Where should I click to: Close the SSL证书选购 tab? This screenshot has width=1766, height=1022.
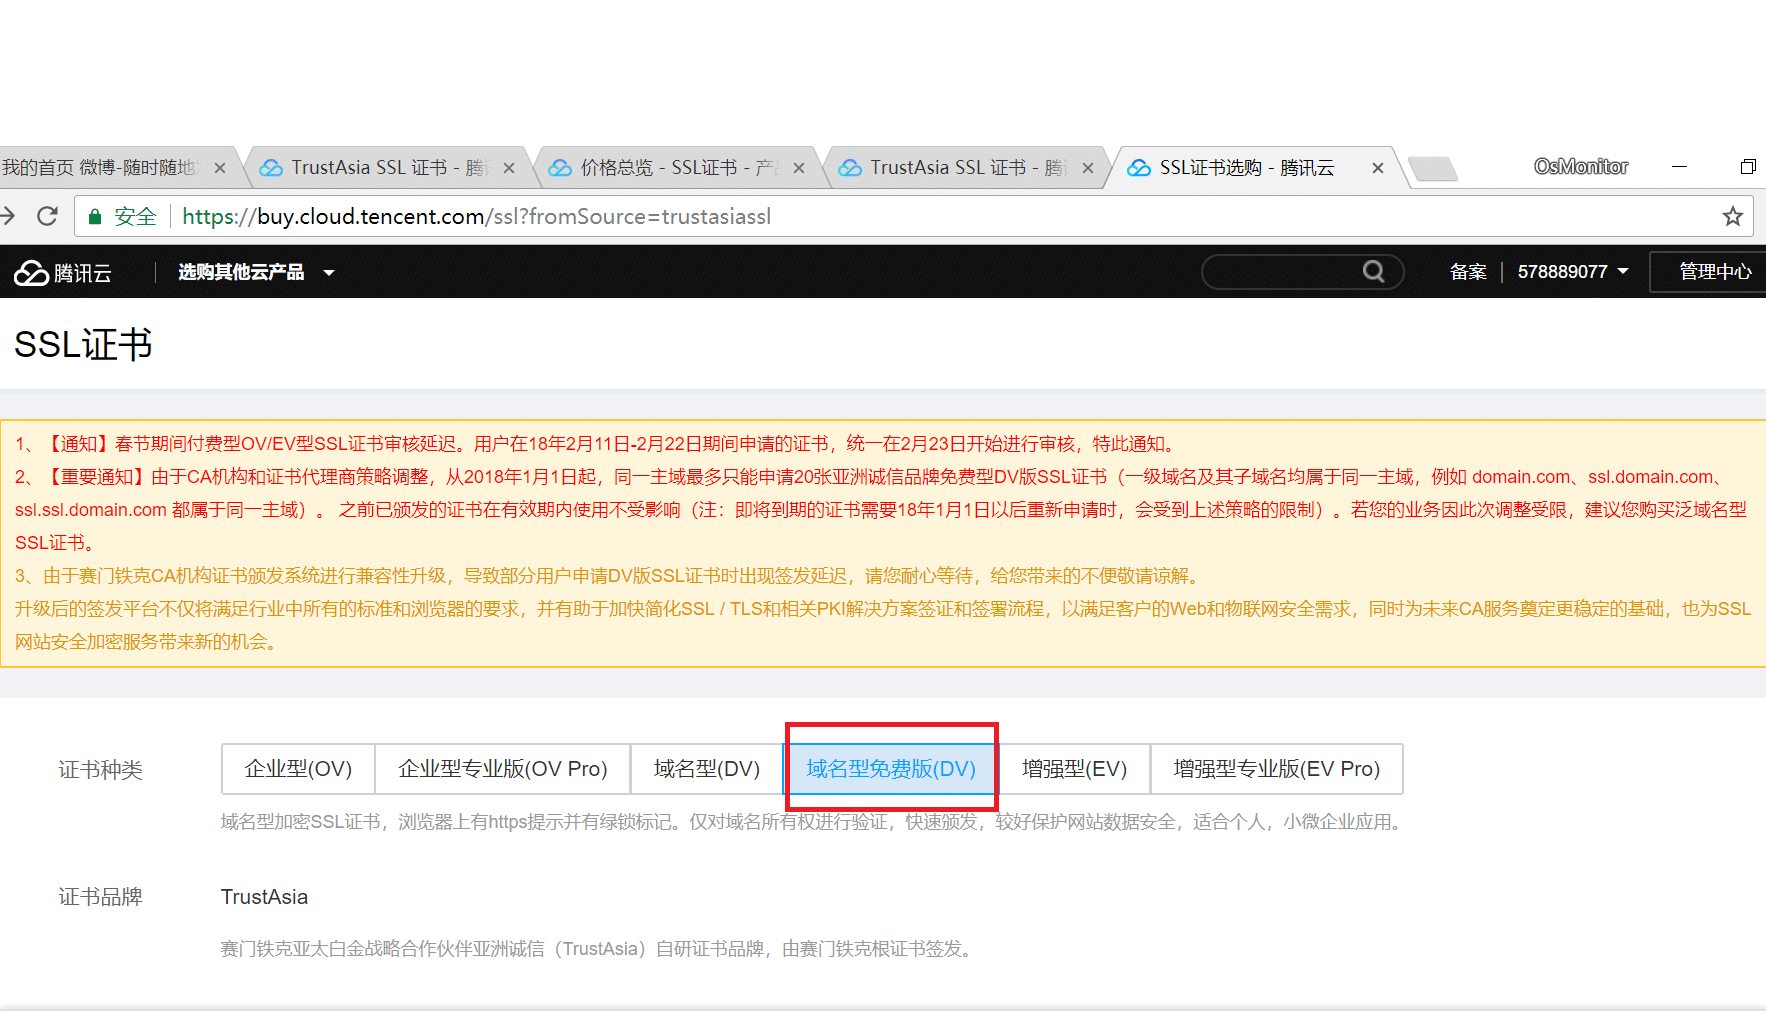point(1377,168)
